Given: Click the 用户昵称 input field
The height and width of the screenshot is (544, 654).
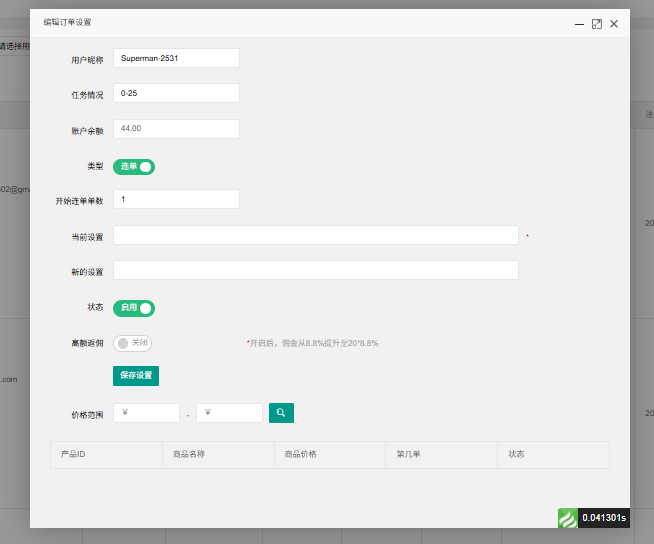Looking at the screenshot, I should (176, 59).
